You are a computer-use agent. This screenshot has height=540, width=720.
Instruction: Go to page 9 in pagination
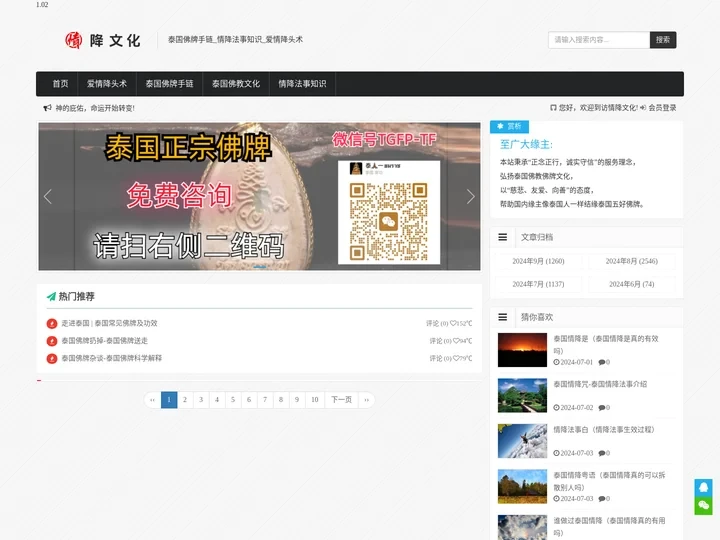coord(297,400)
